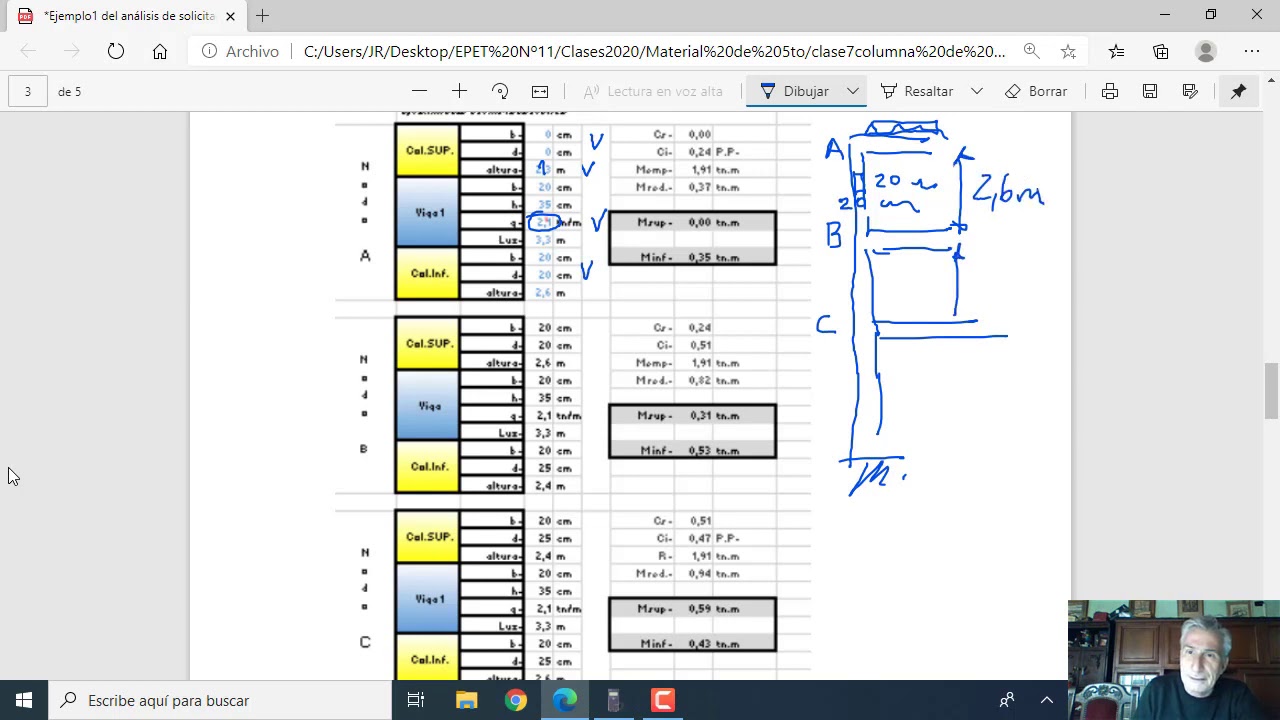1280x720 pixels.
Task: Open Google Chrome from taskbar
Action: pos(515,700)
